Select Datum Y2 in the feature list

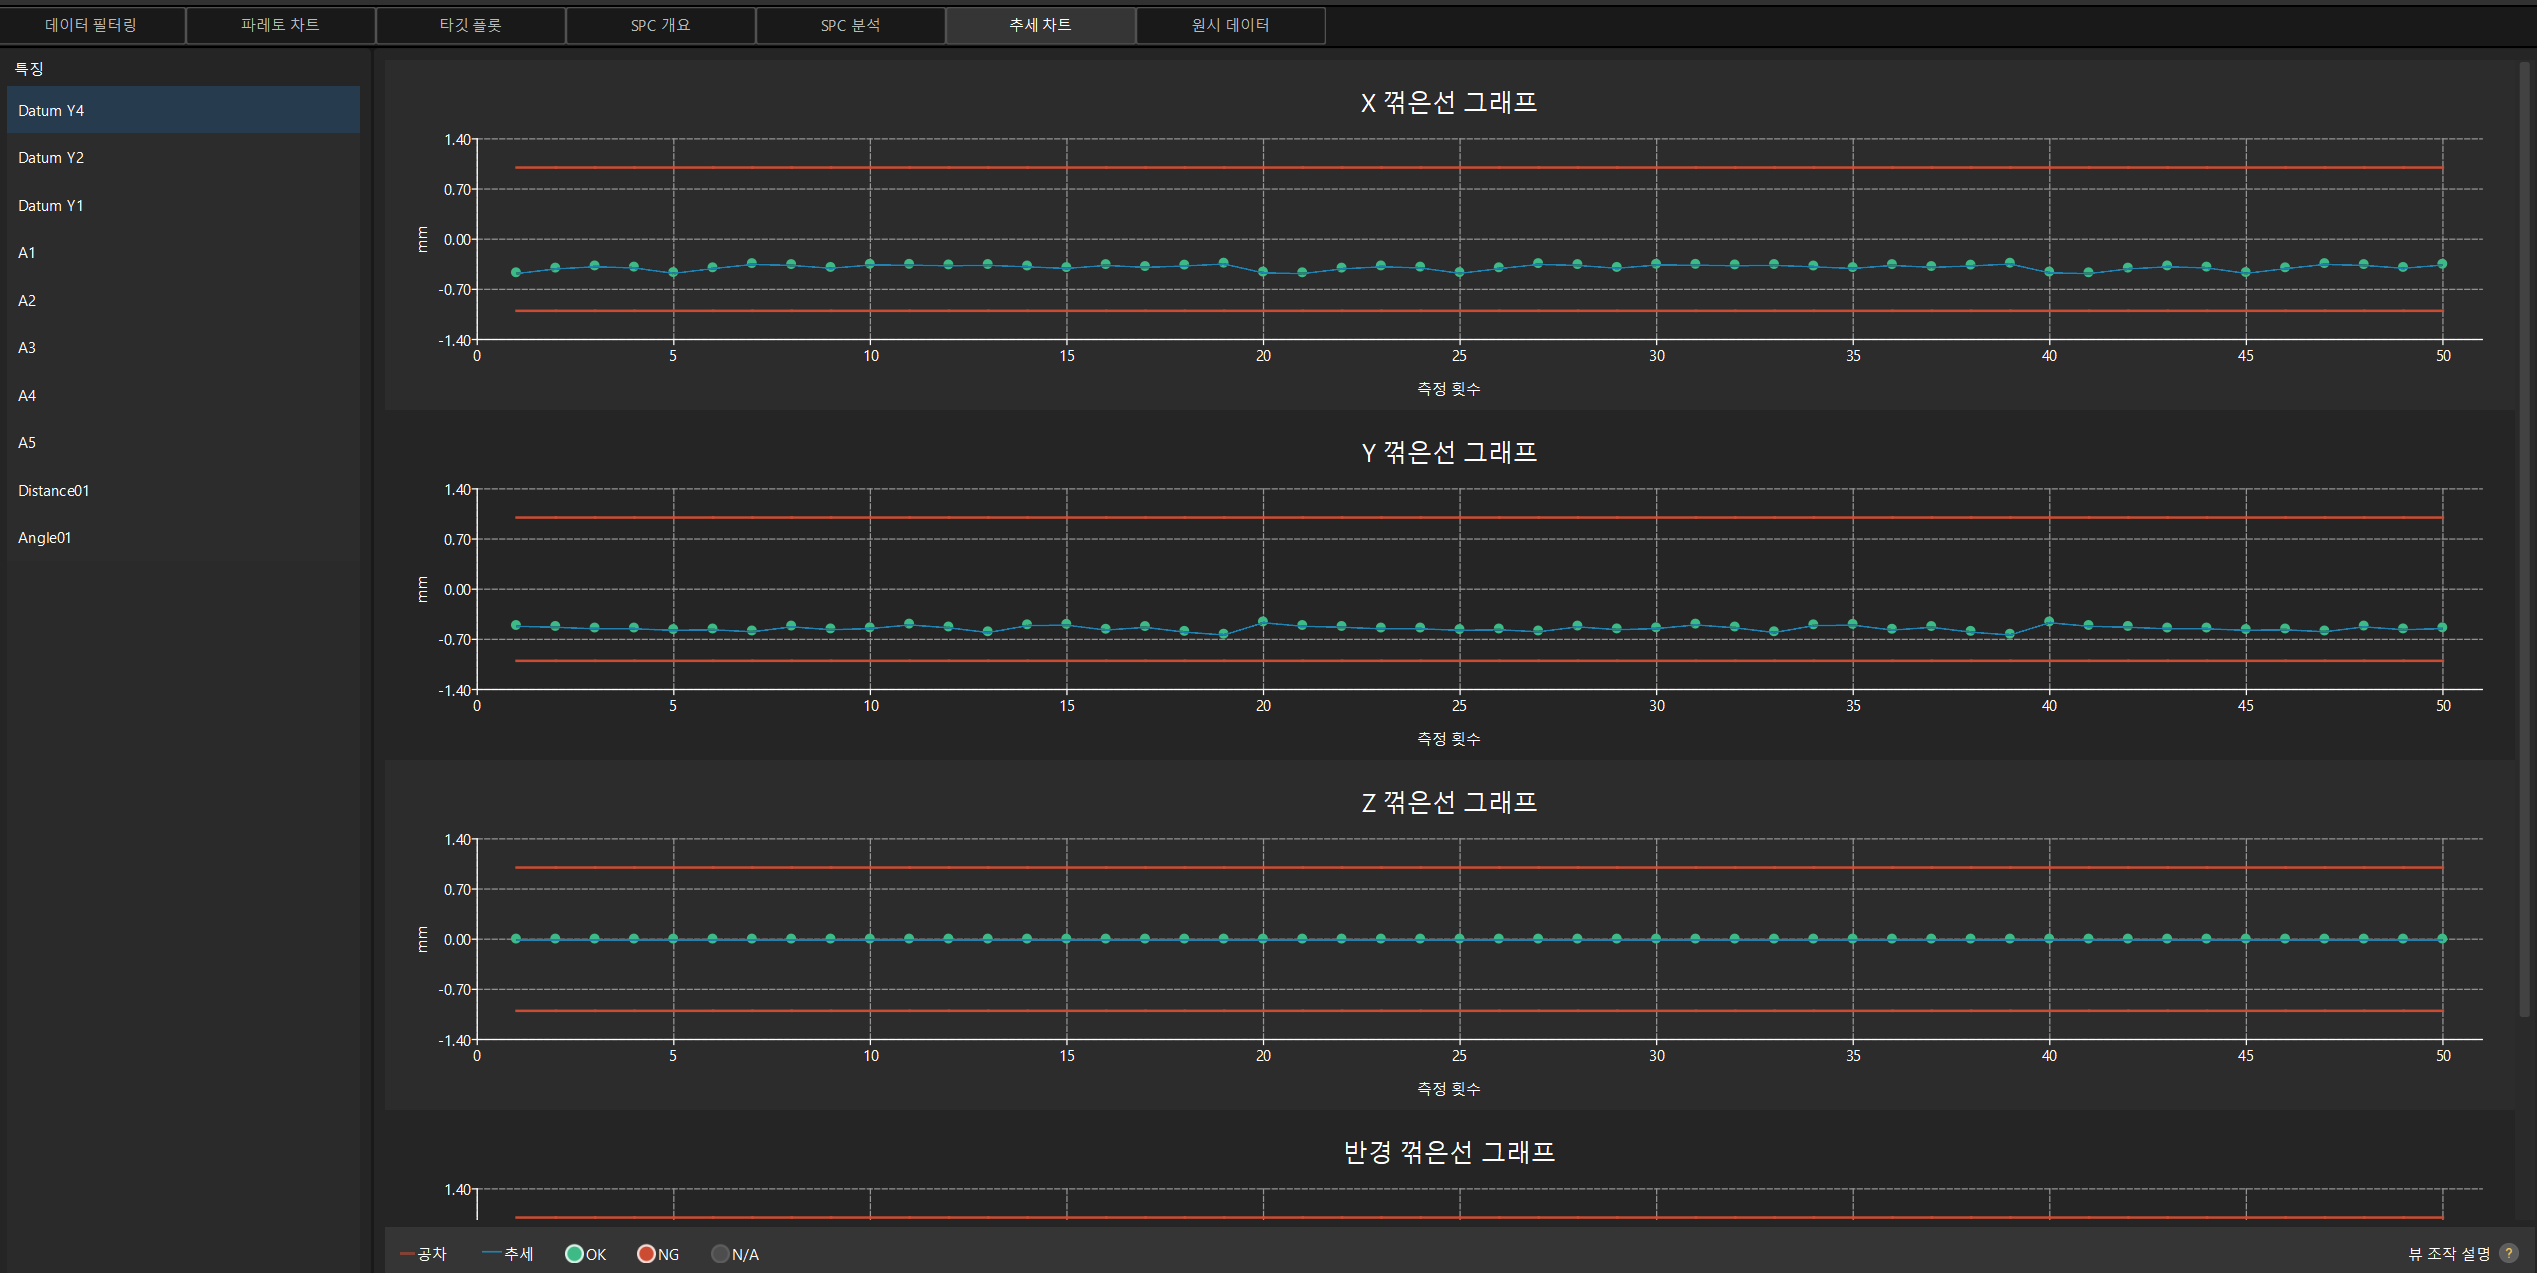pyautogui.click(x=183, y=158)
